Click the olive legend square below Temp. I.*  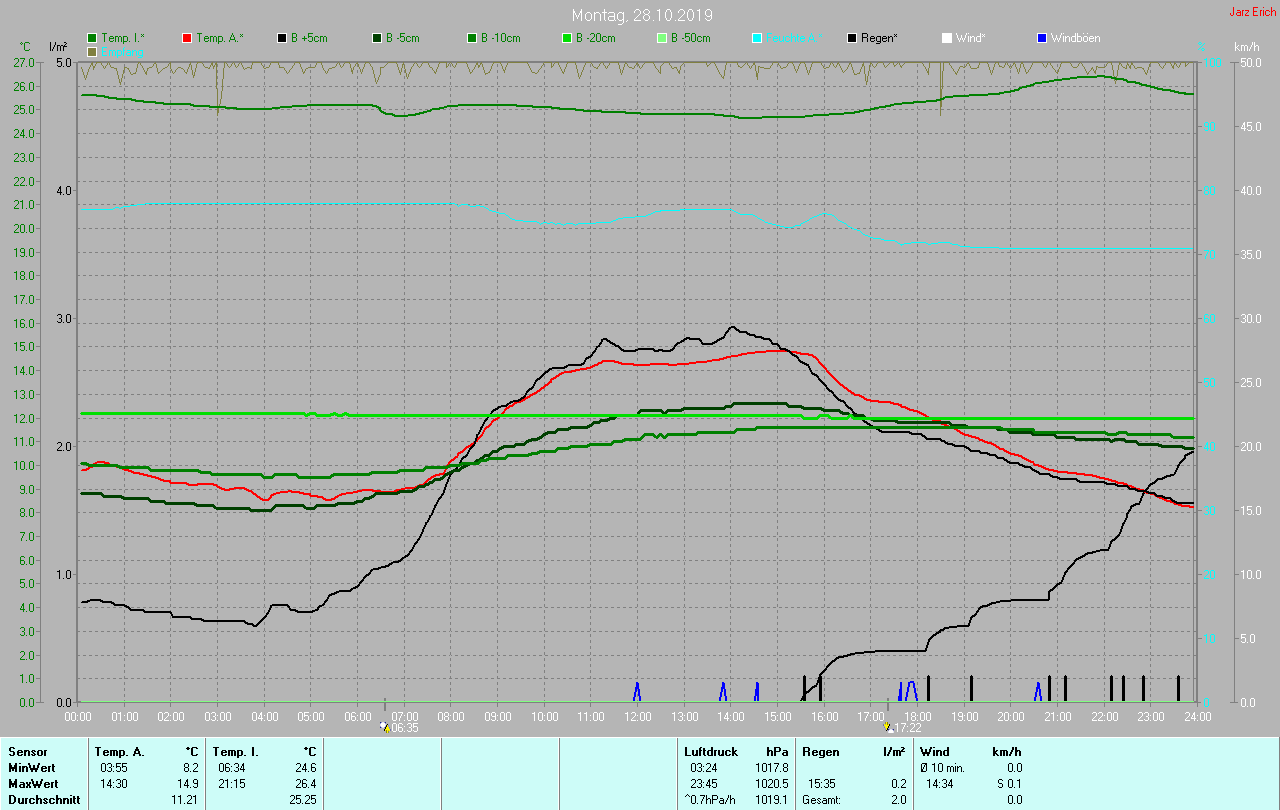pos(93,51)
